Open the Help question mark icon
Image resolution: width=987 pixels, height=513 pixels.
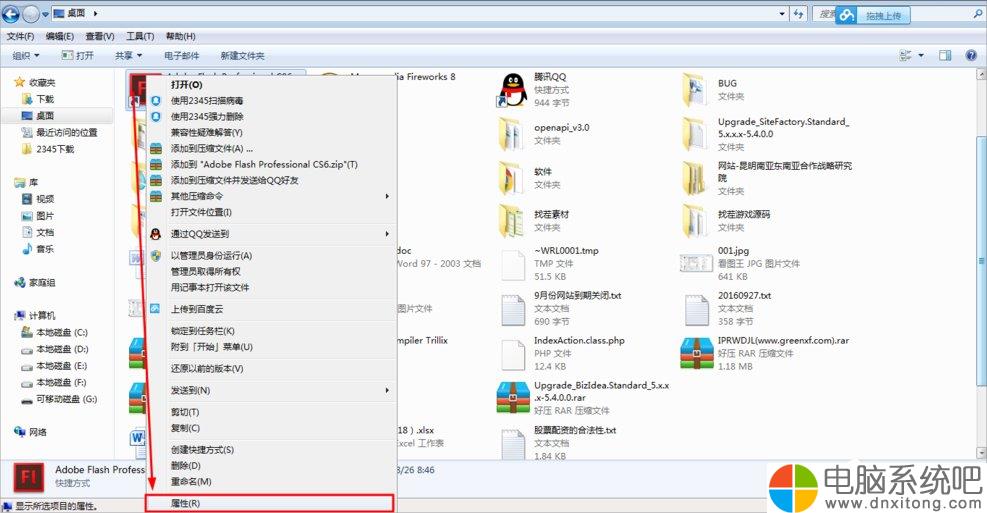971,55
